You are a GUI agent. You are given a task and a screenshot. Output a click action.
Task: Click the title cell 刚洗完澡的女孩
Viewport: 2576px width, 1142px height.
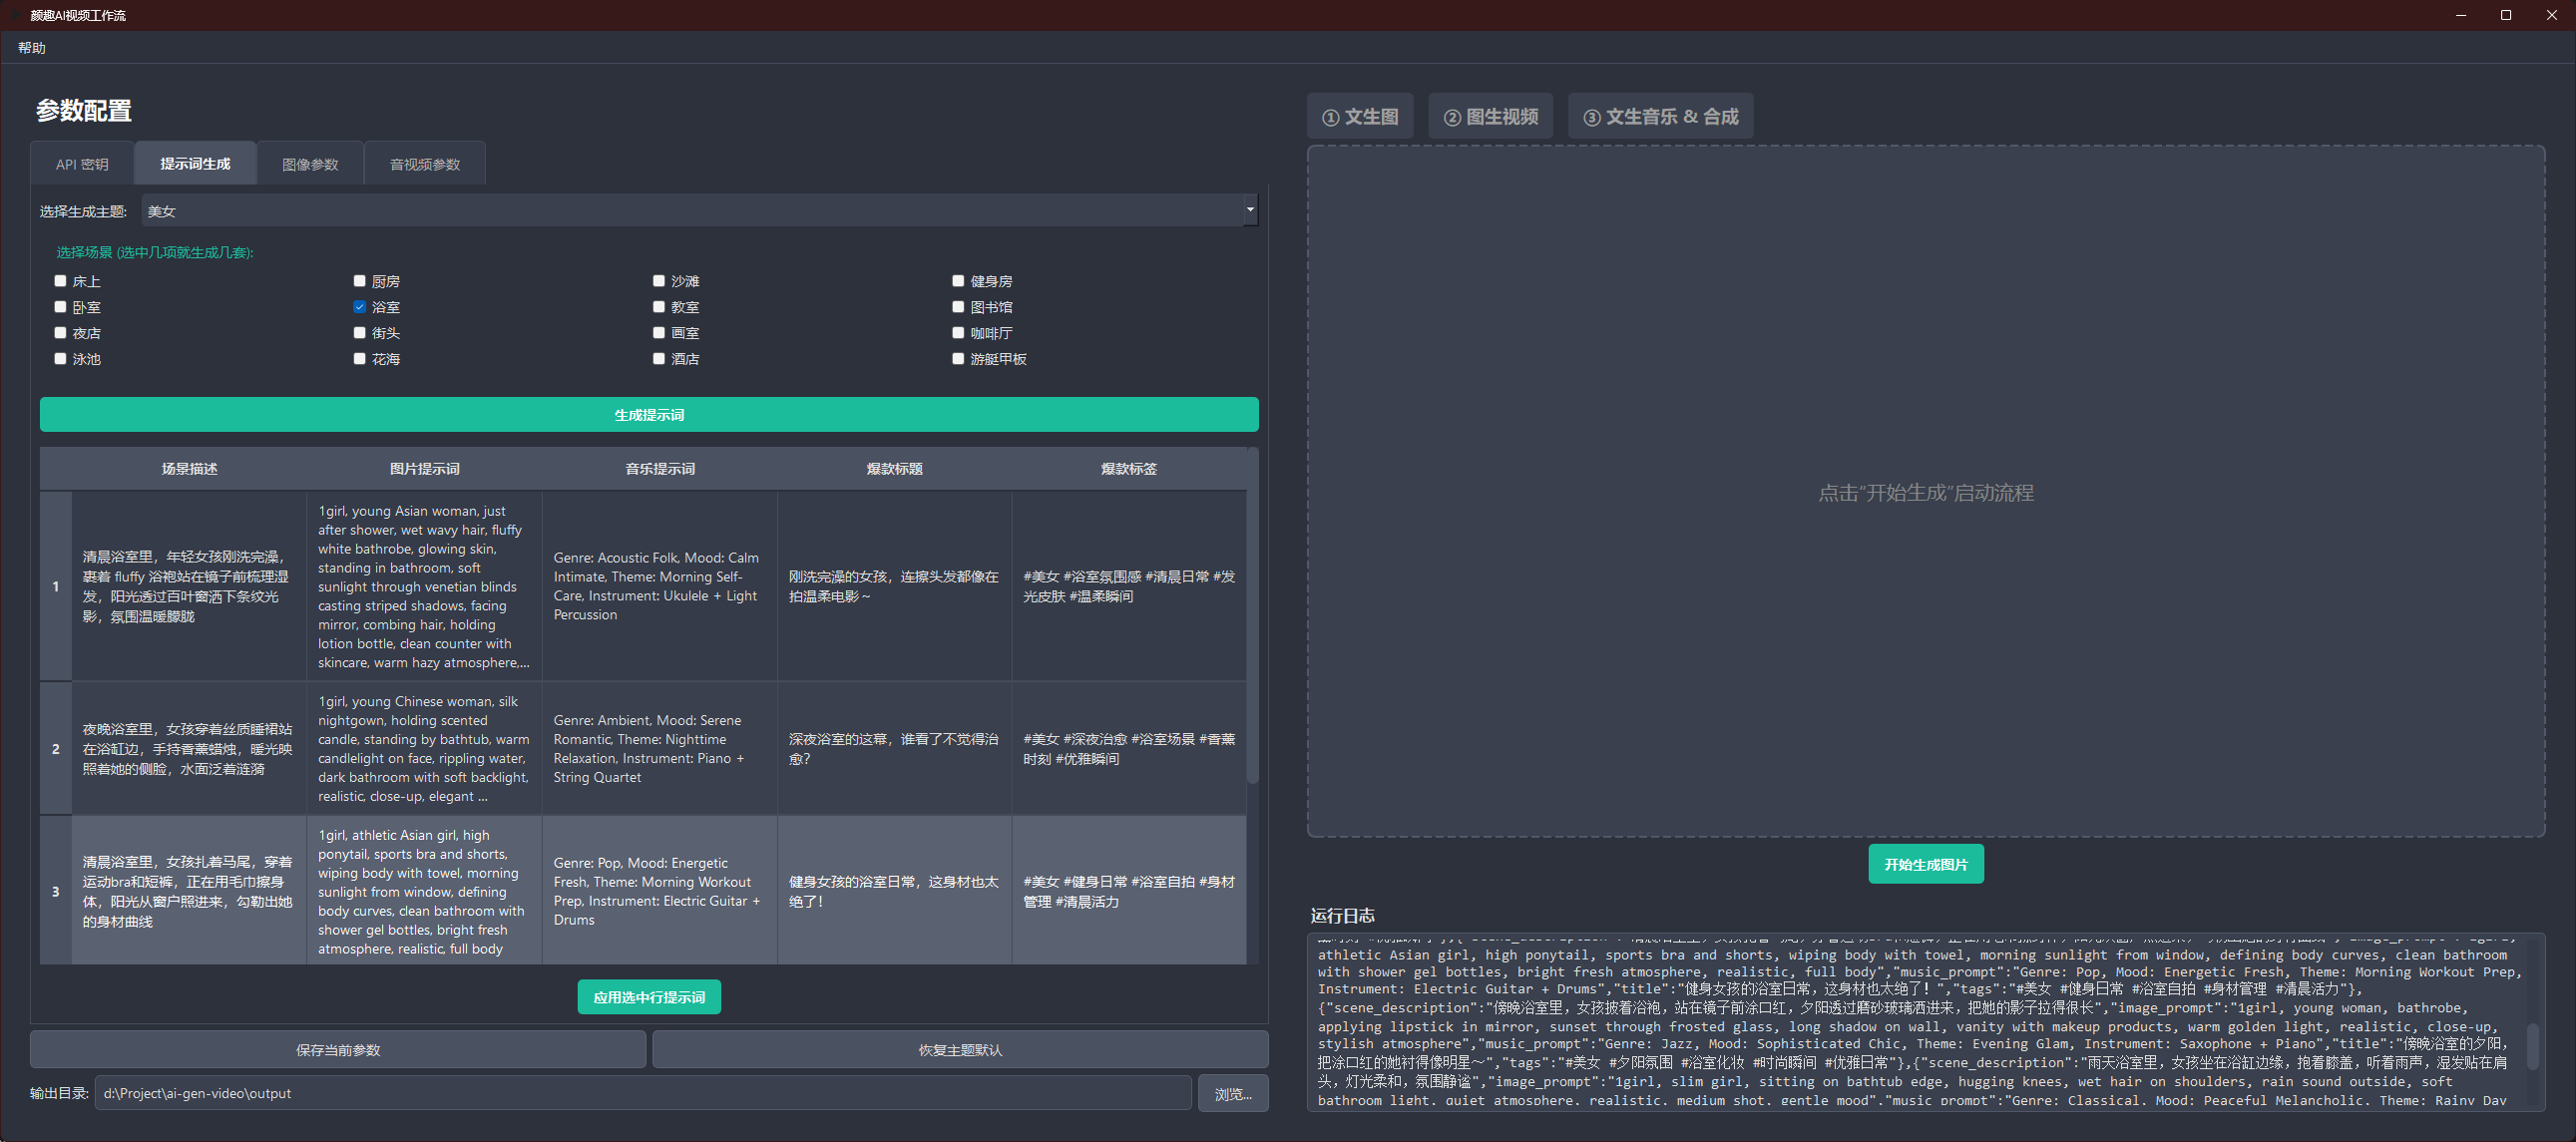pyautogui.click(x=894, y=586)
